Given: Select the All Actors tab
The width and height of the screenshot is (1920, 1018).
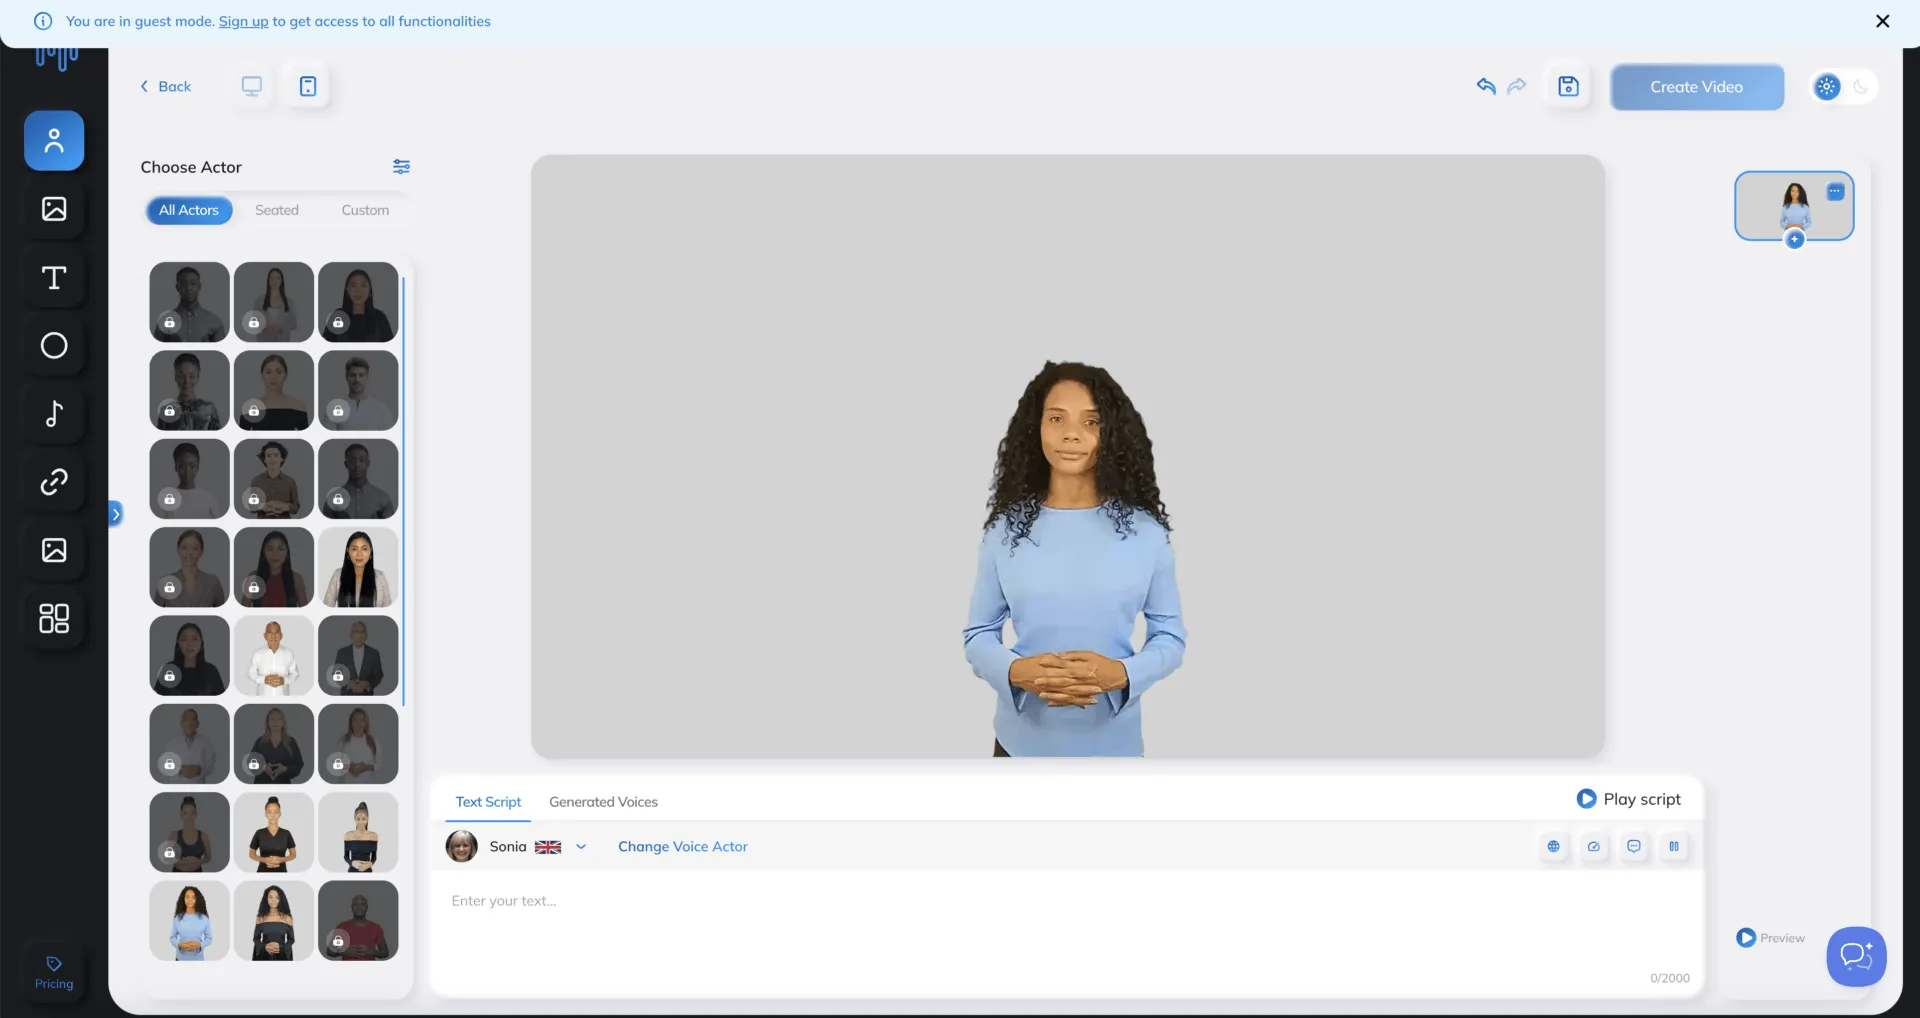Looking at the screenshot, I should (x=189, y=210).
